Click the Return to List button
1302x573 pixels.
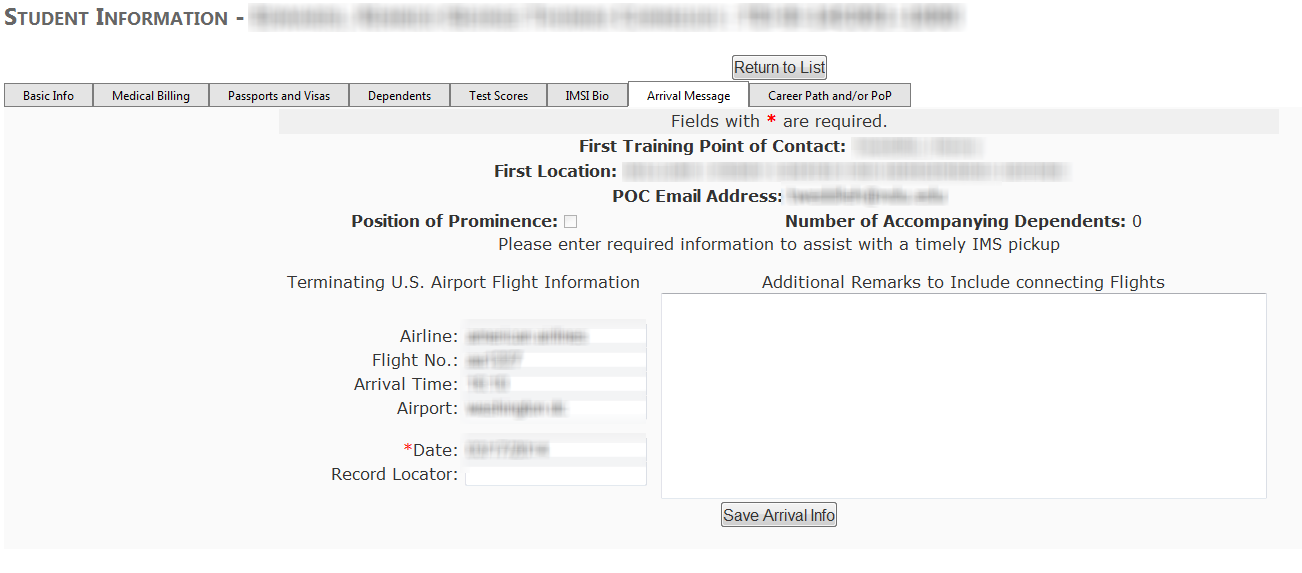pos(780,67)
